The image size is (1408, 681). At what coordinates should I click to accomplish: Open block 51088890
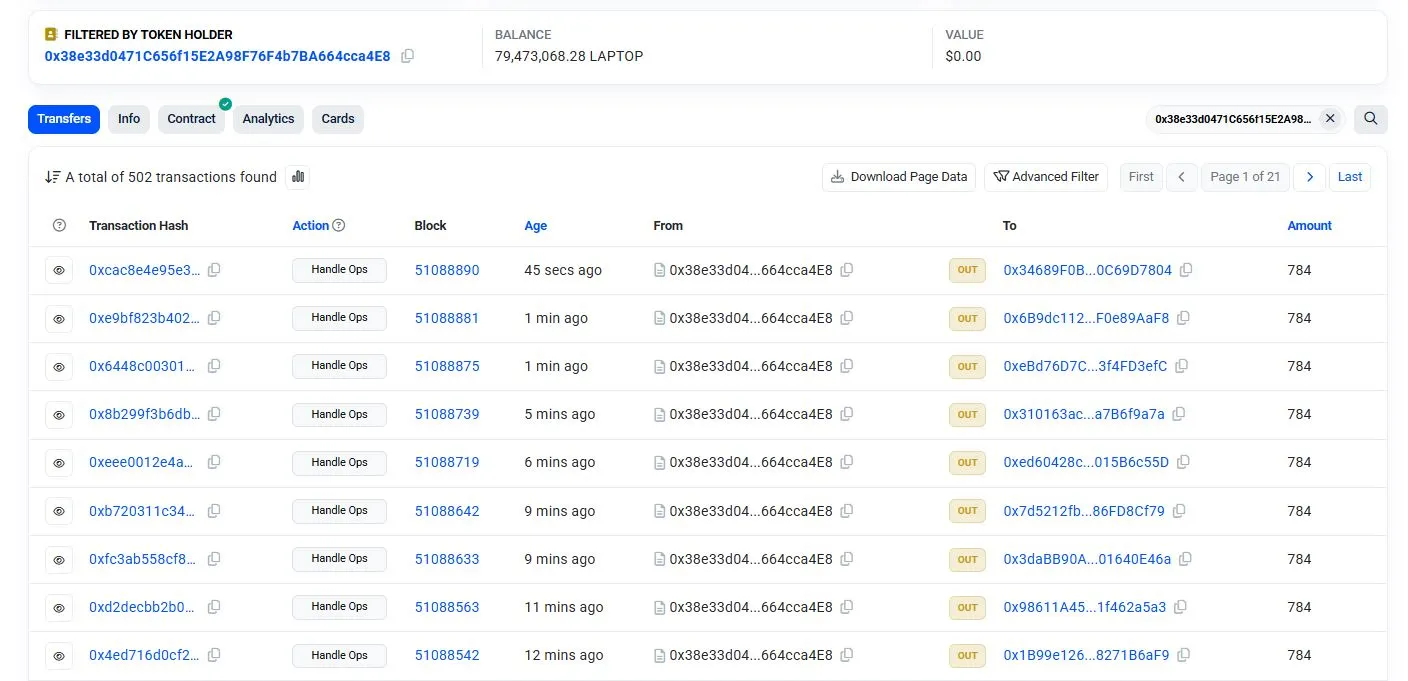pos(447,270)
